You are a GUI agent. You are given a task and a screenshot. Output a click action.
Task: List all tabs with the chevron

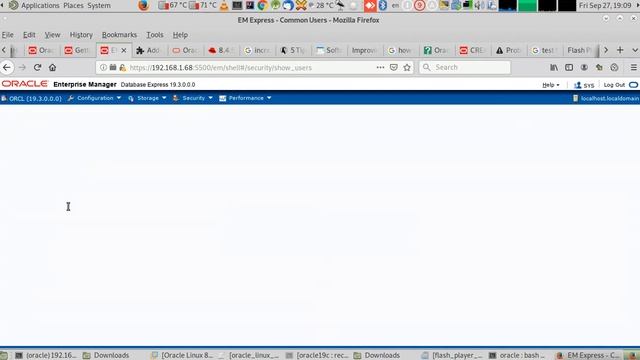pyautogui.click(x=635, y=50)
